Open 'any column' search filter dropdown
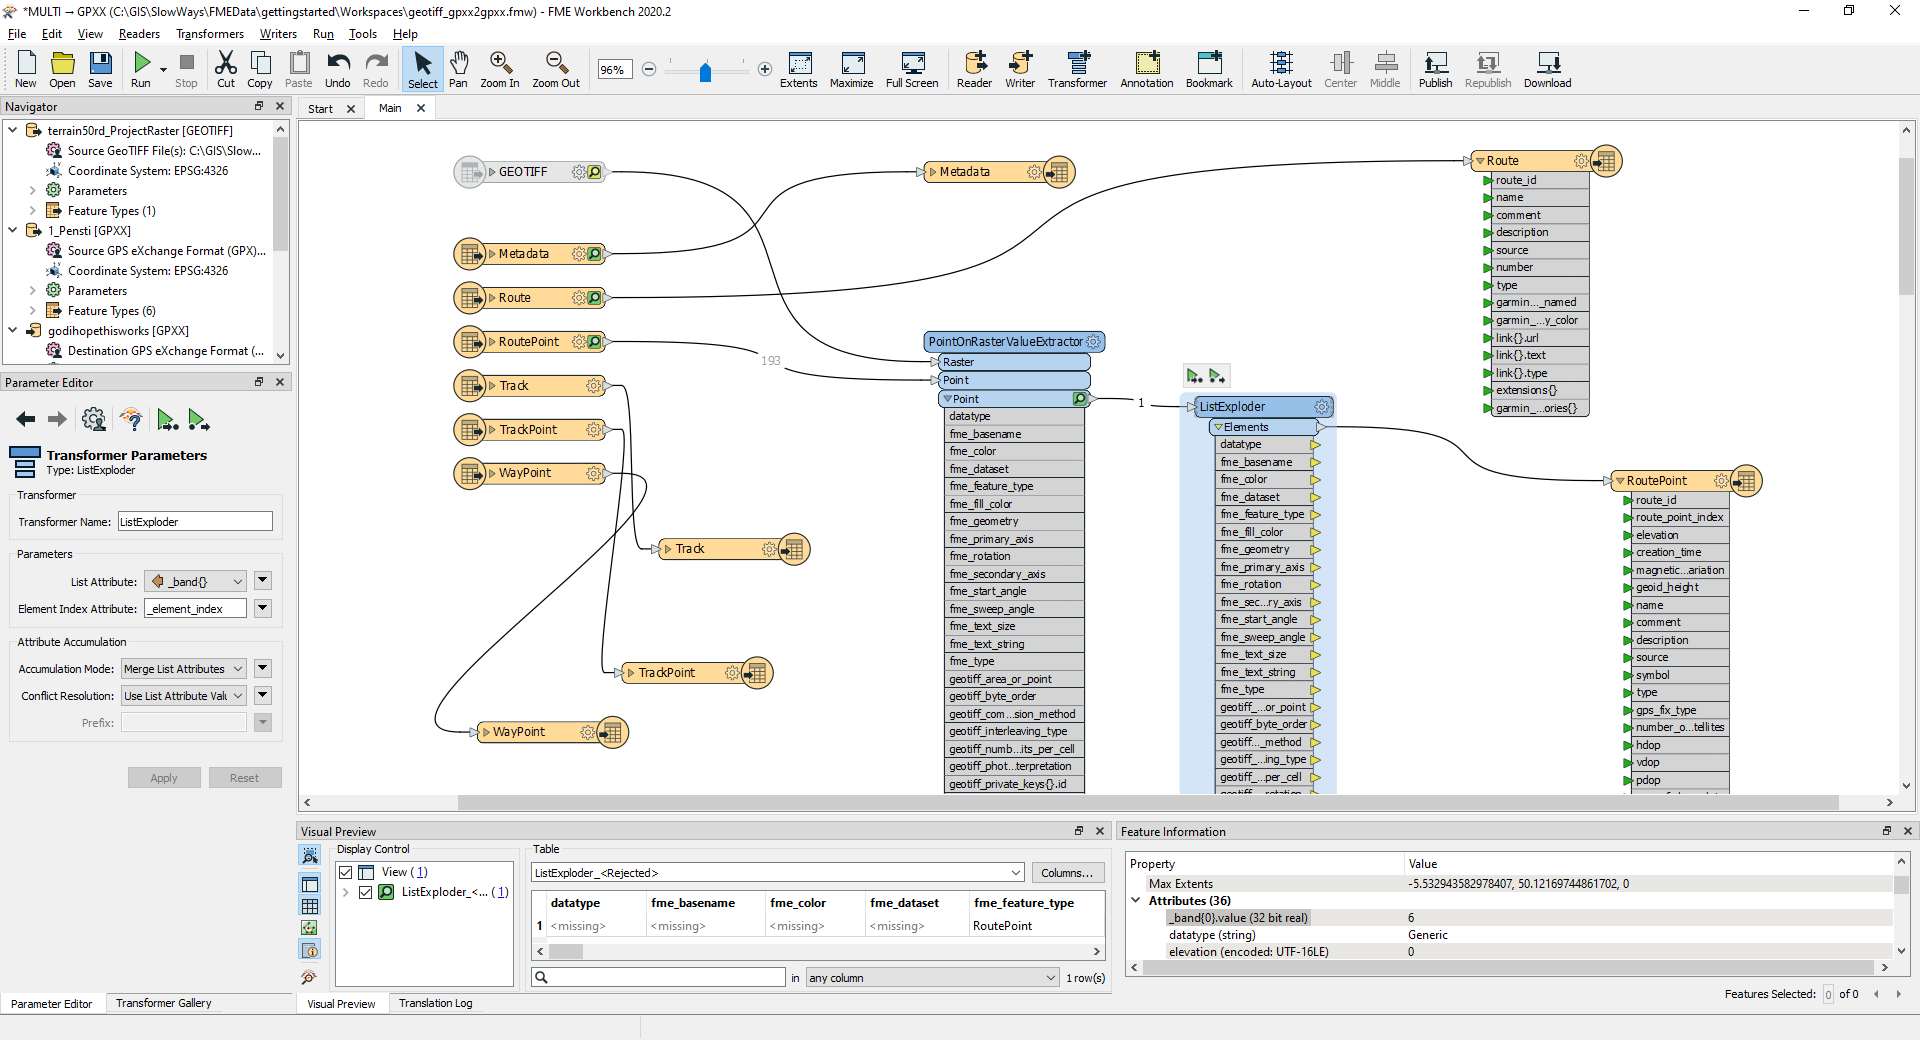The width and height of the screenshot is (1920, 1040). point(932,977)
